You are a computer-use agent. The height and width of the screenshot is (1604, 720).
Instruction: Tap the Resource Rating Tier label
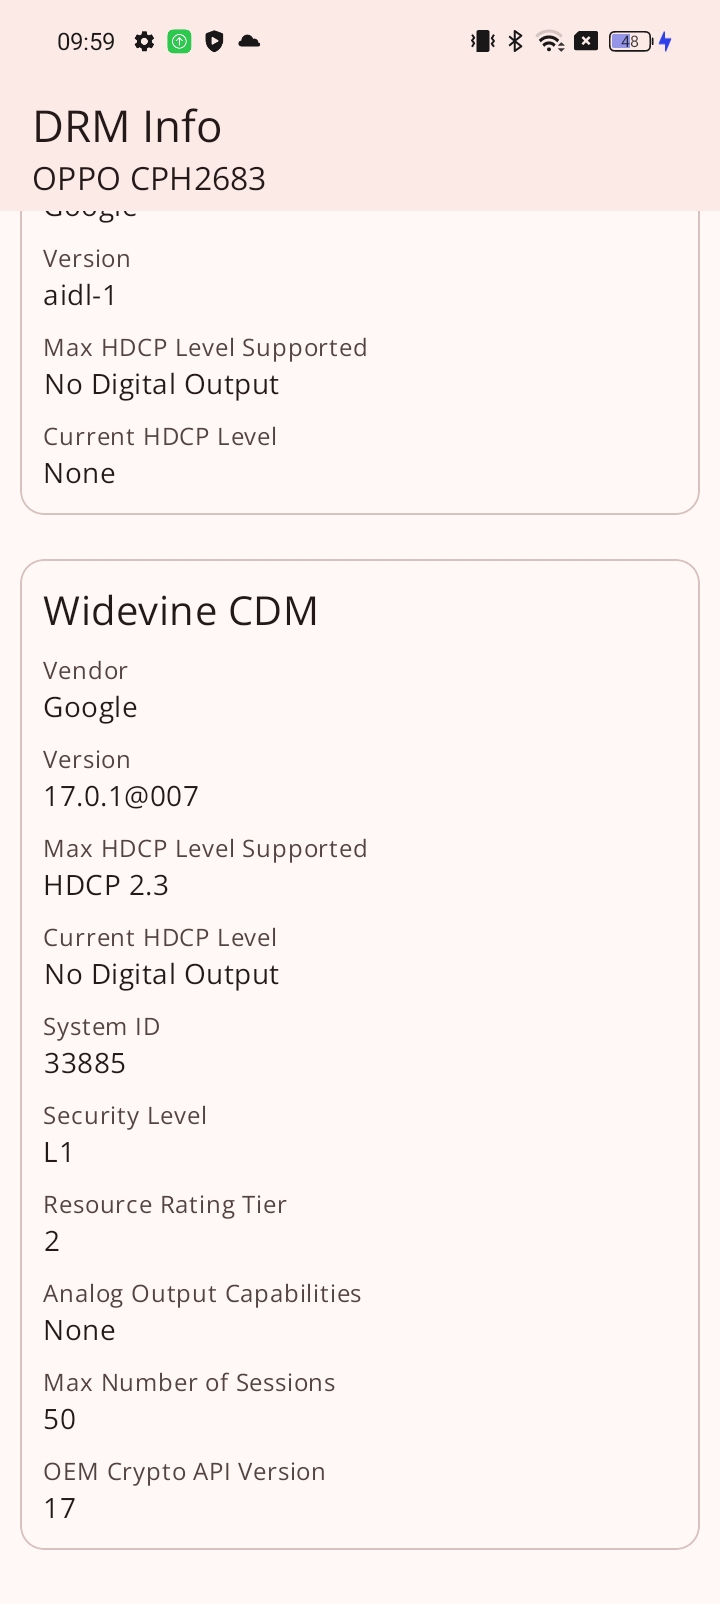pyautogui.click(x=165, y=1204)
